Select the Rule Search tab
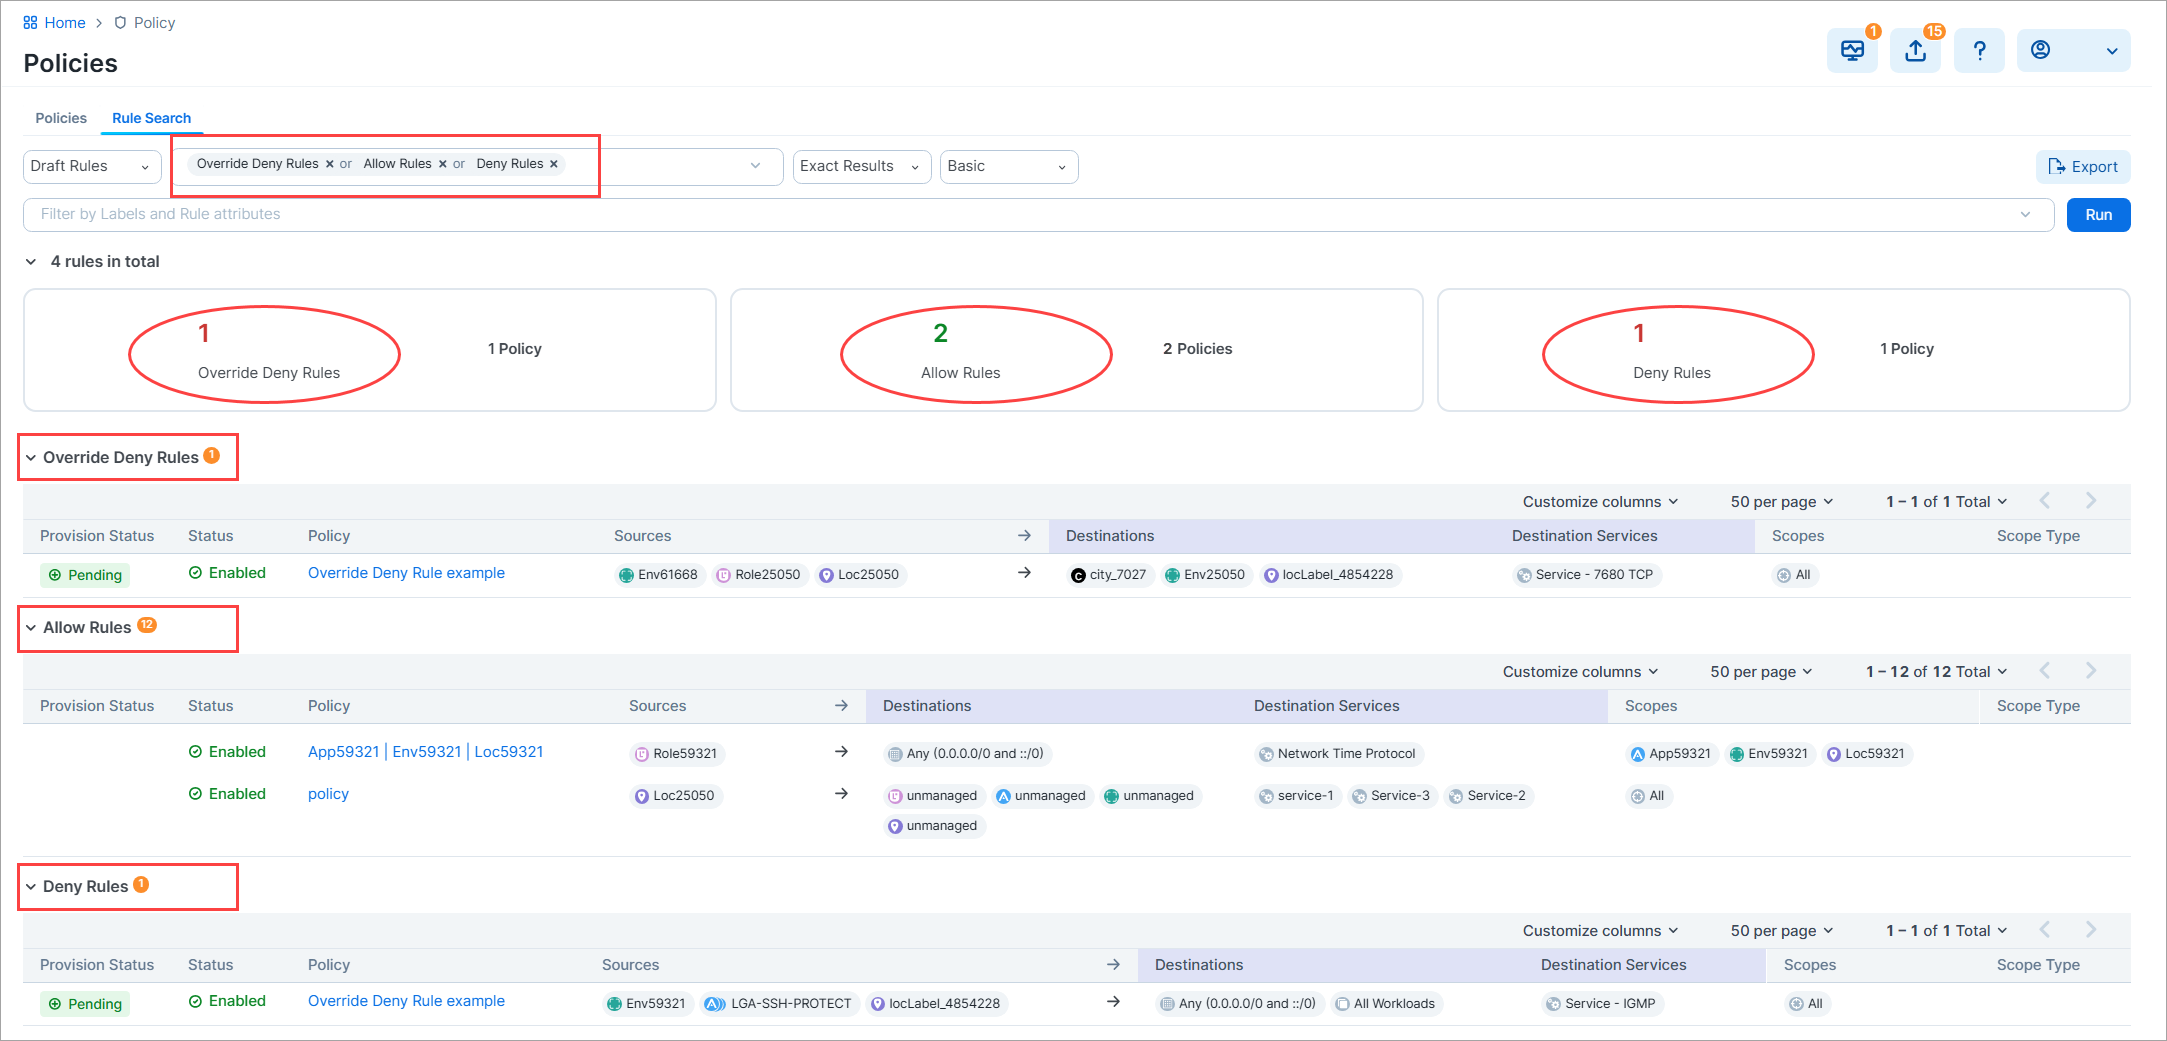 [x=151, y=118]
